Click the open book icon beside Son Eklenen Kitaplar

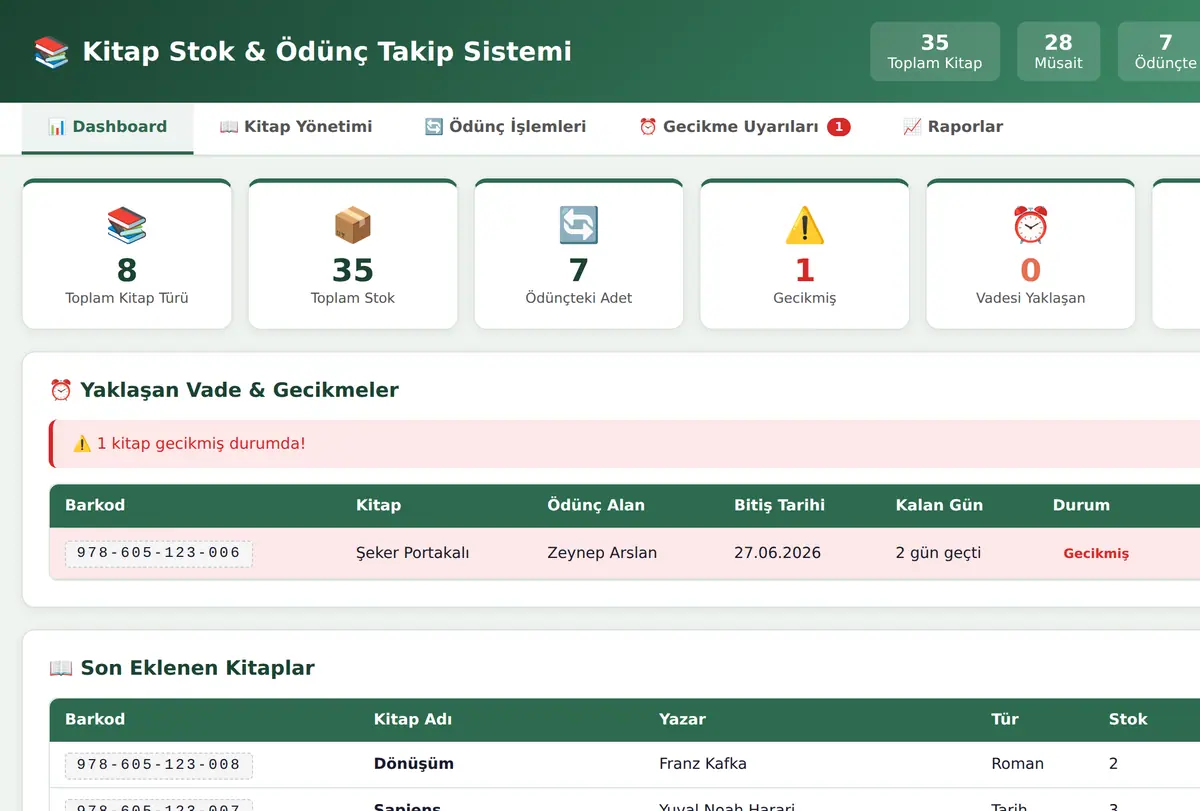point(61,668)
